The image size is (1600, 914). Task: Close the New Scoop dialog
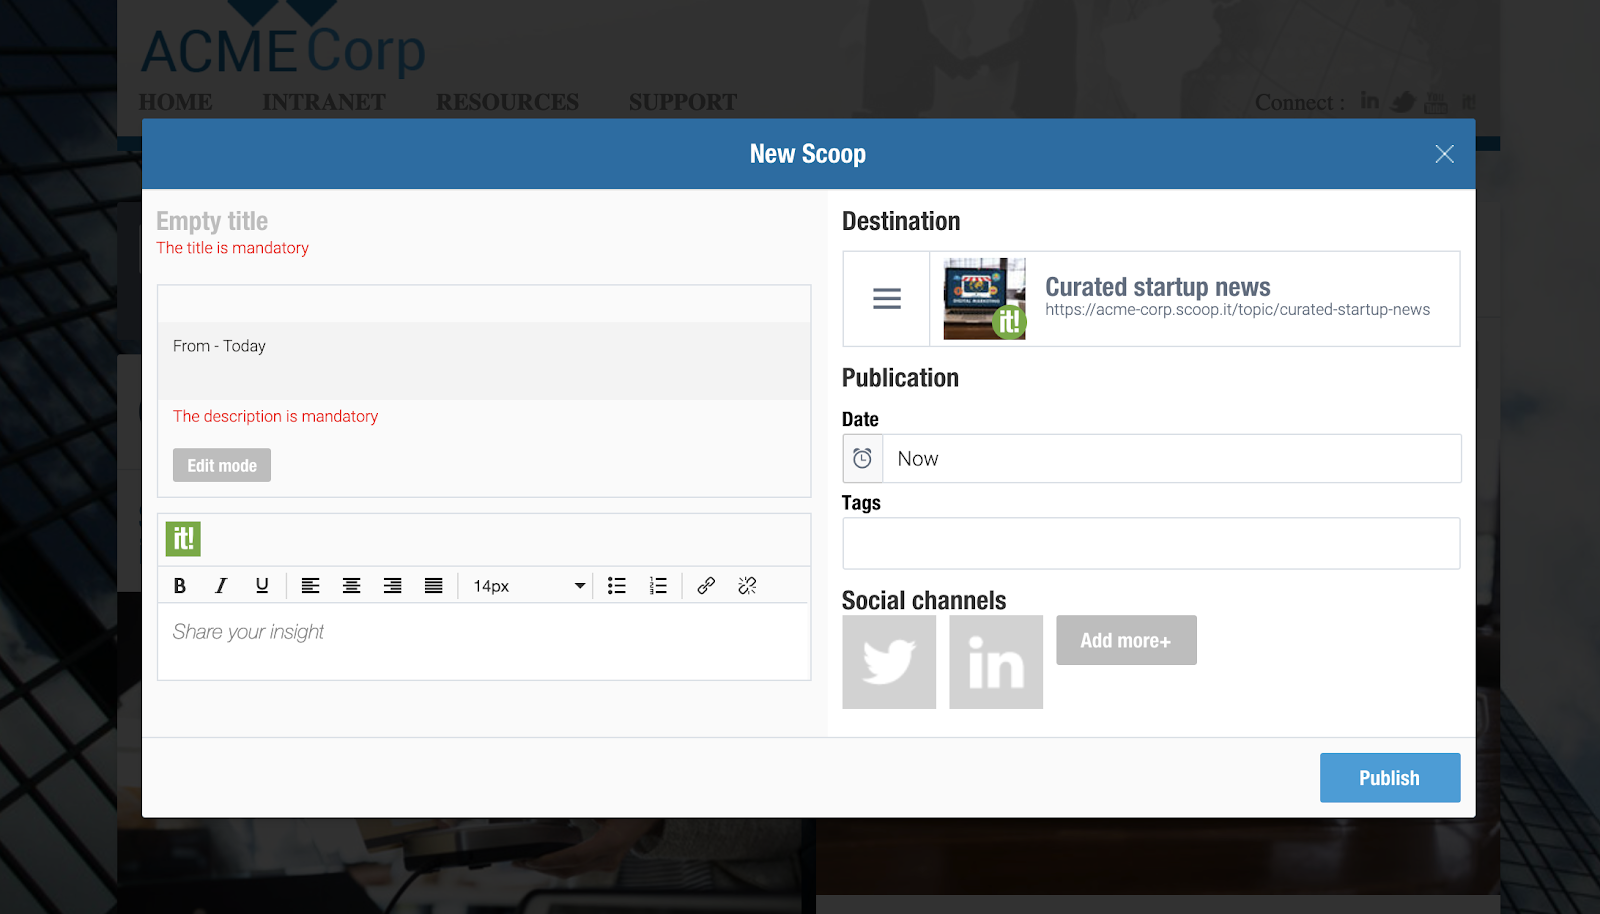[1444, 154]
